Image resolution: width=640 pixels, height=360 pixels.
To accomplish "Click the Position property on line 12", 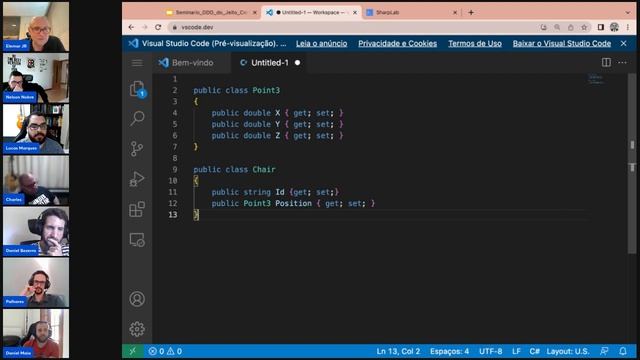I will (x=293, y=203).
